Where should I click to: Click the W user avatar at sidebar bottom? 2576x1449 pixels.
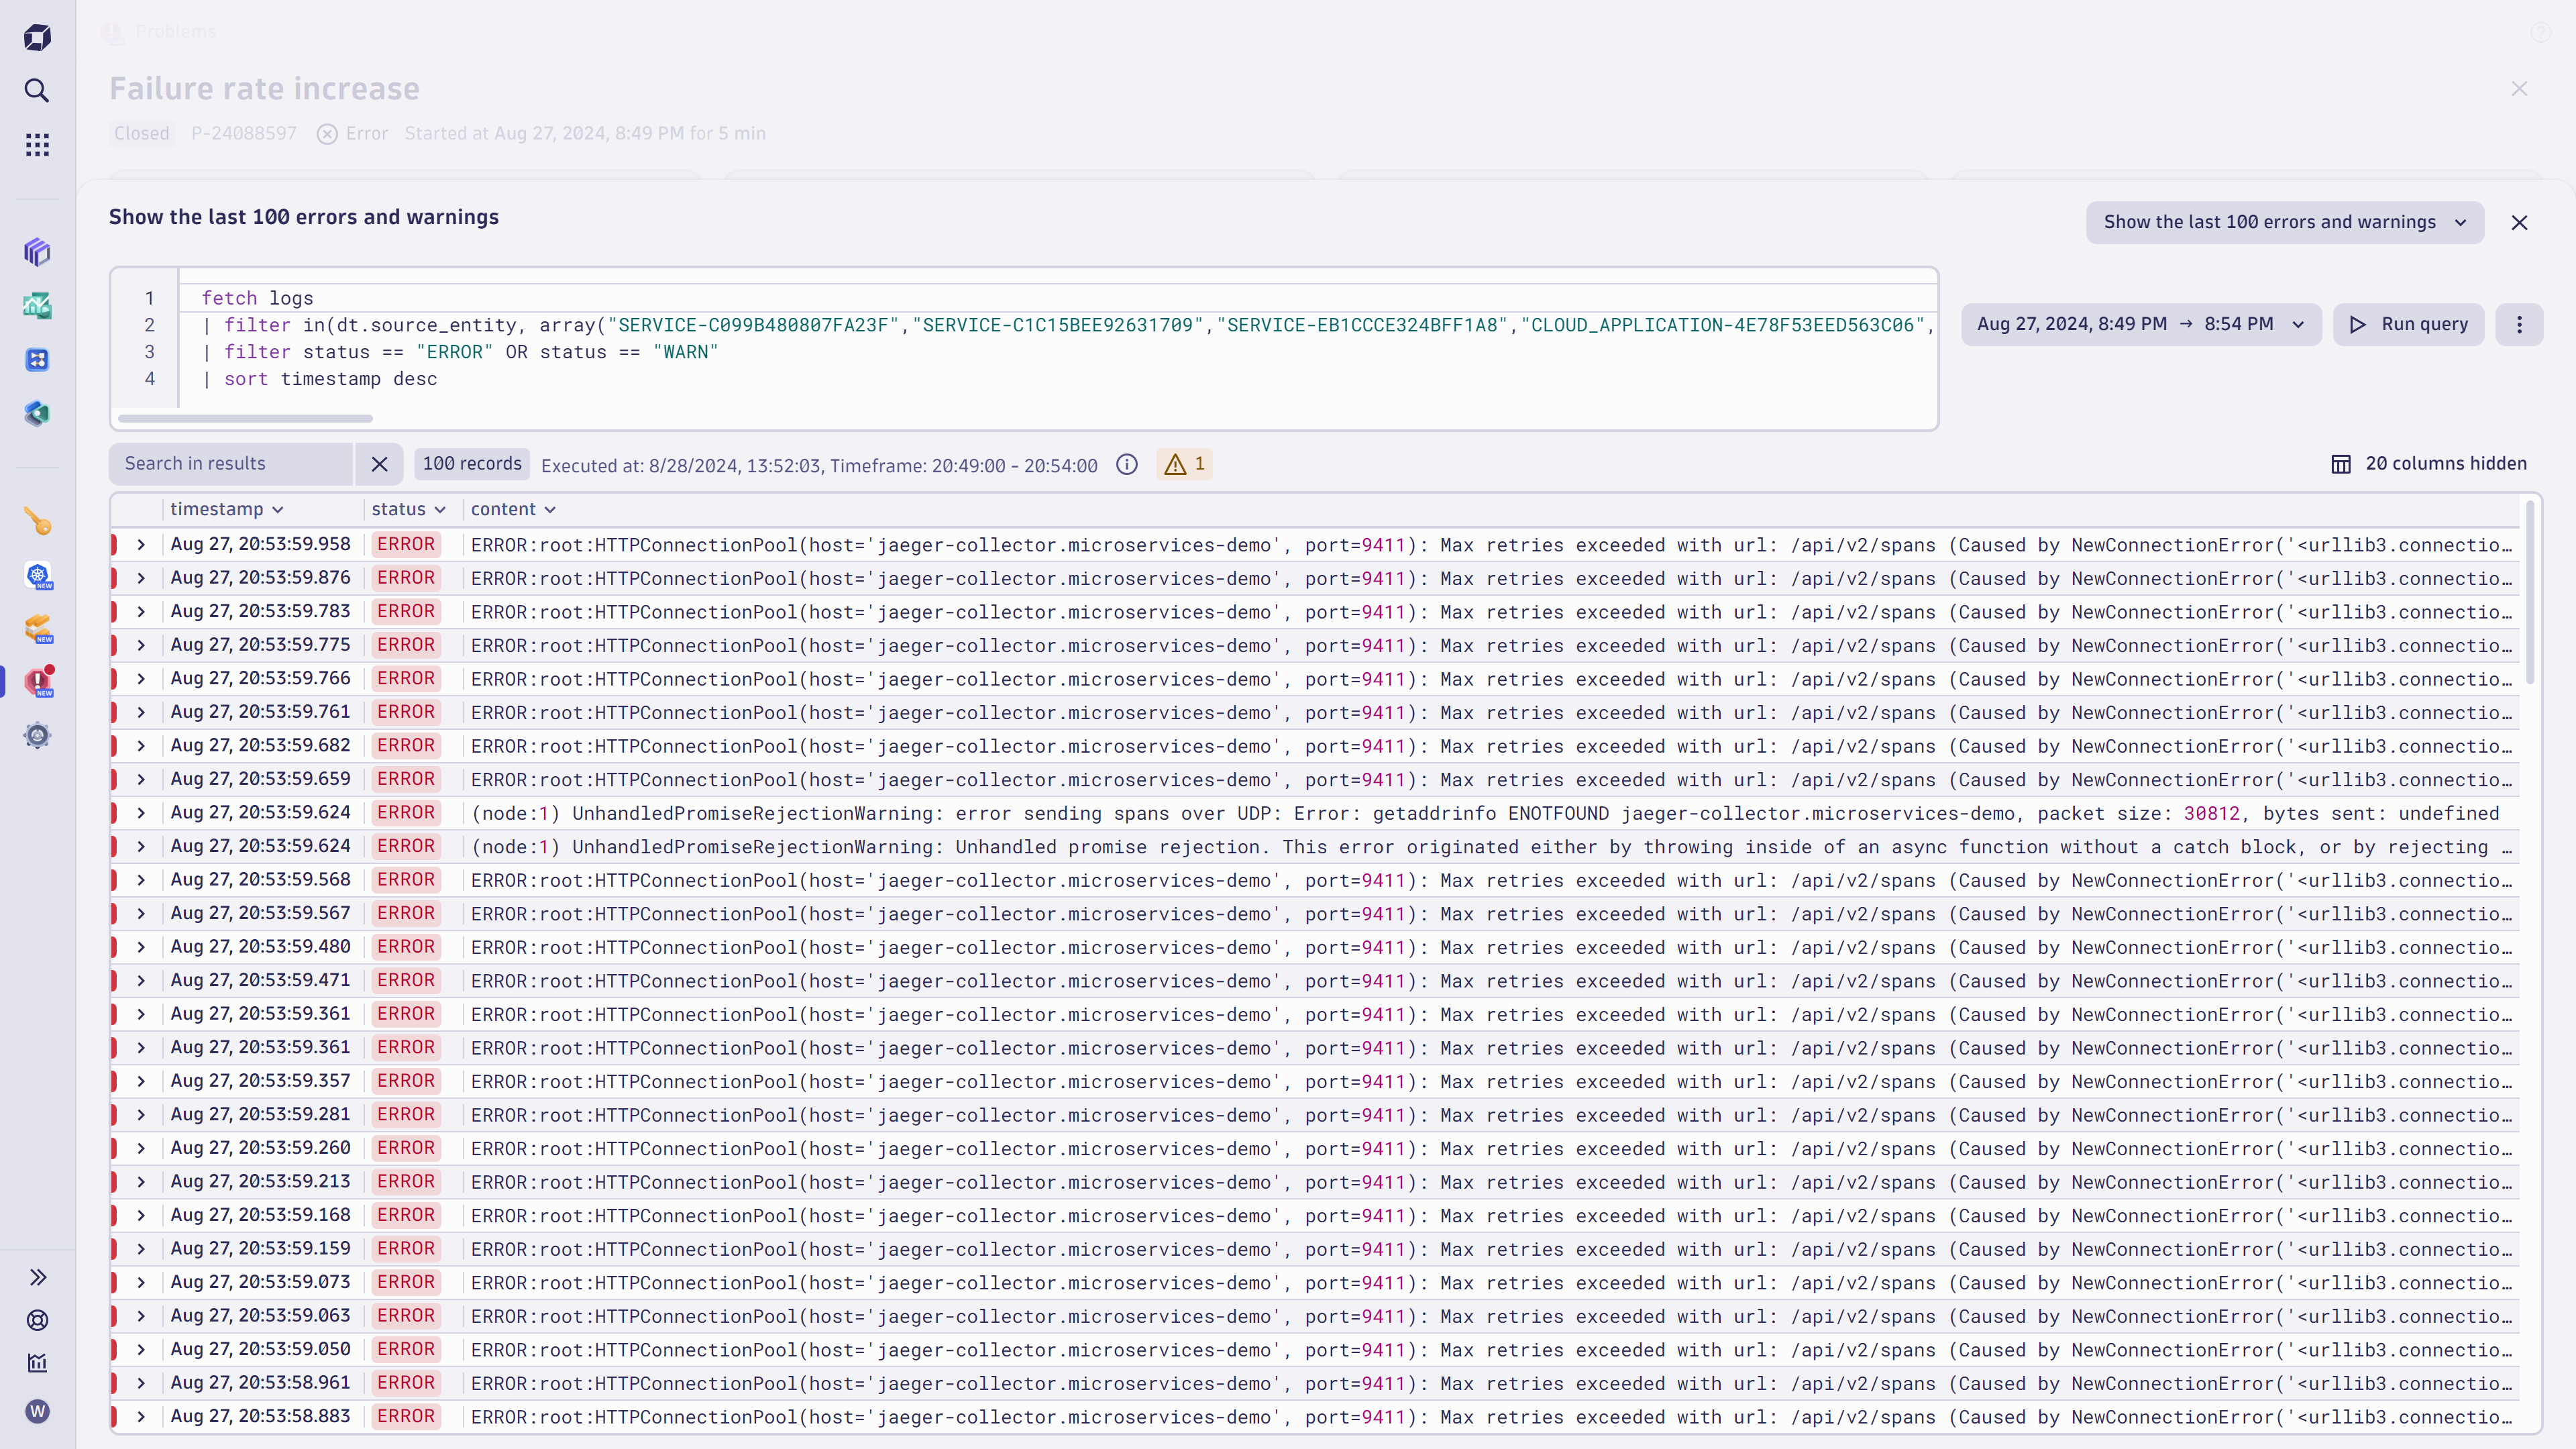(x=37, y=1411)
